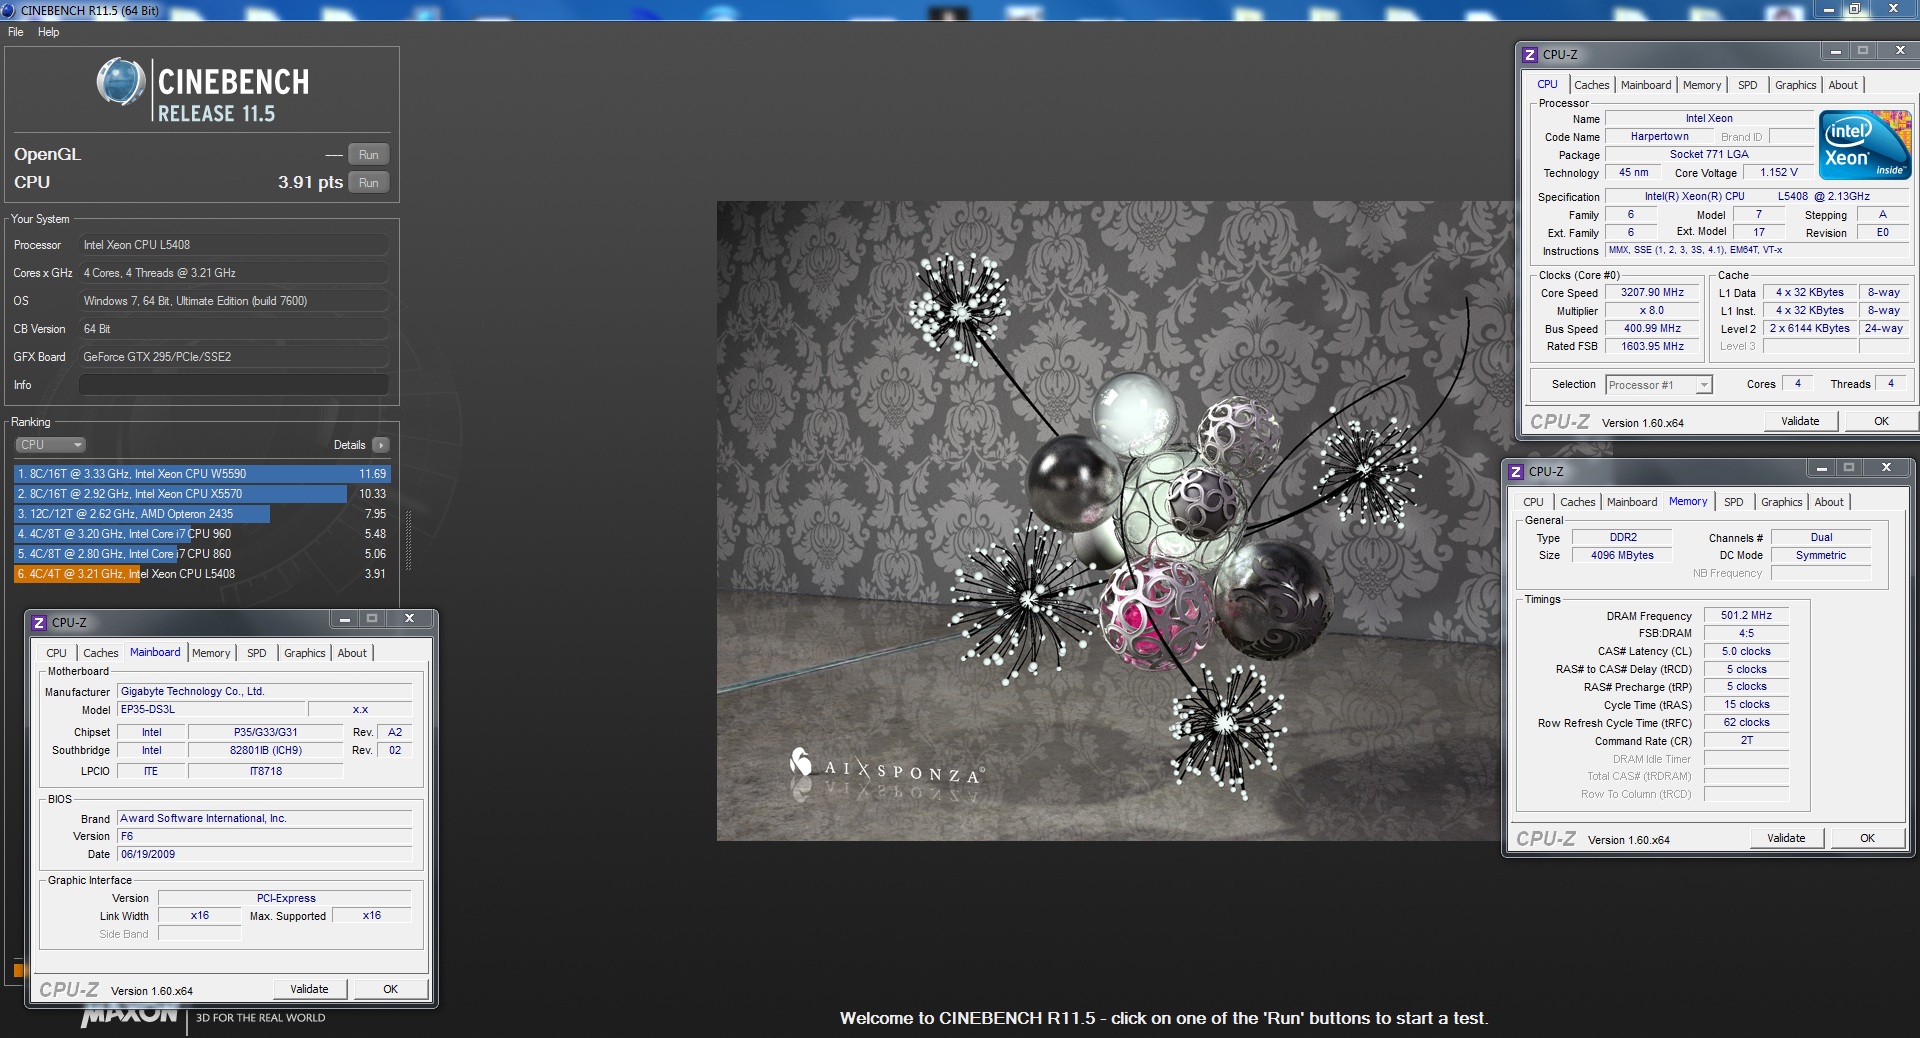Image resolution: width=1920 pixels, height=1038 pixels.
Task: Switch to CPU tab in CPU-Z Memory window
Action: 1533,502
